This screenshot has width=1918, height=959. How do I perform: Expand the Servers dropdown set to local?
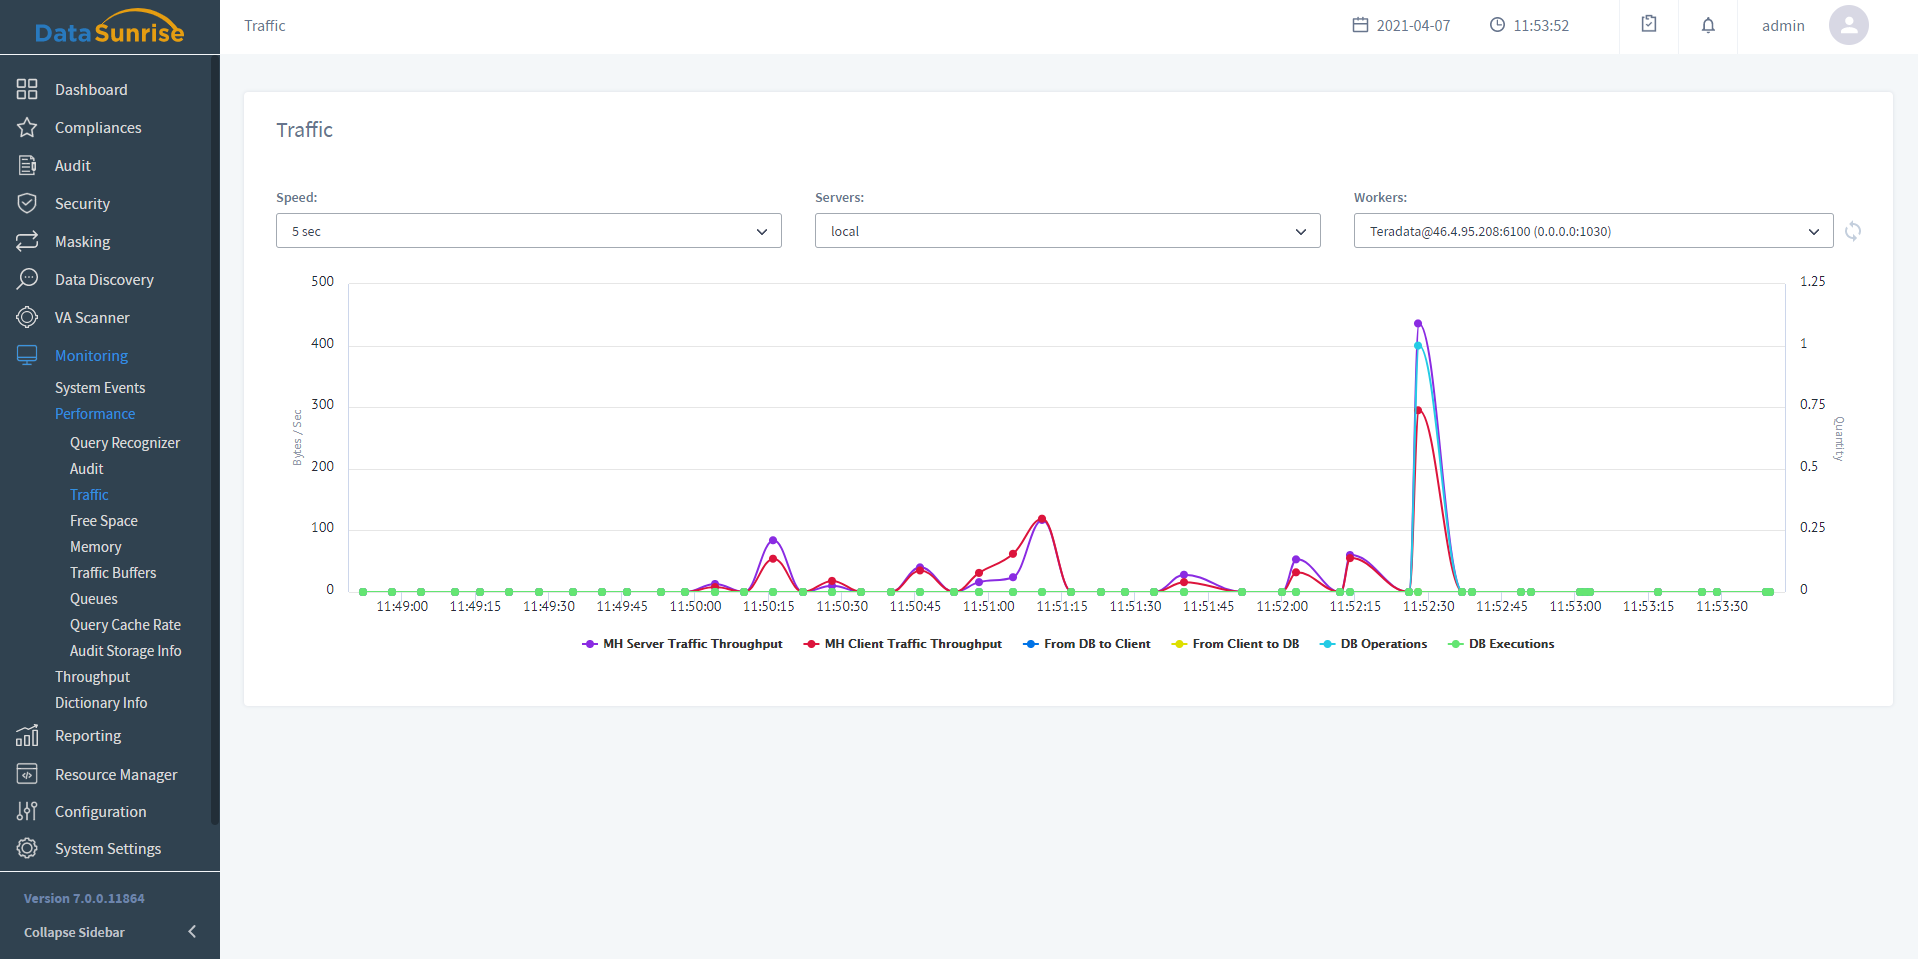tap(1067, 231)
